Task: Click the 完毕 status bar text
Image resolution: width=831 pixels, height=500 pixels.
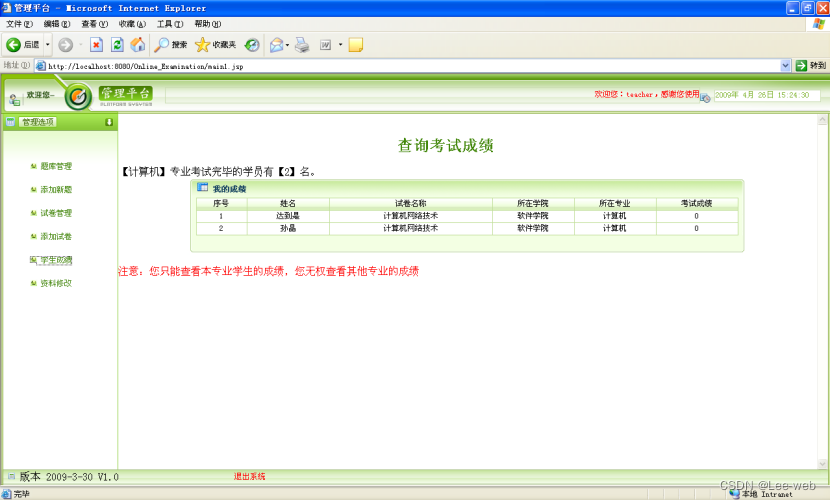Action: click(22, 494)
